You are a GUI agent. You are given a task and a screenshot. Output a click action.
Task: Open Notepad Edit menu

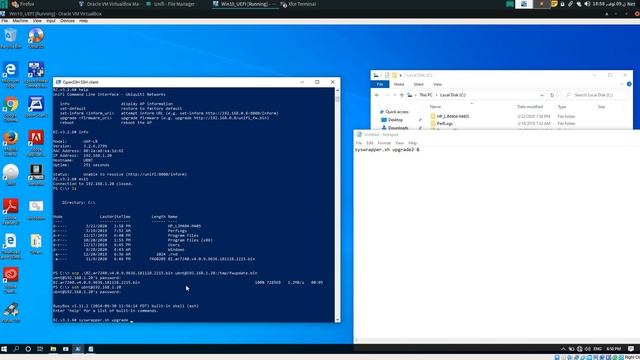click(370, 143)
